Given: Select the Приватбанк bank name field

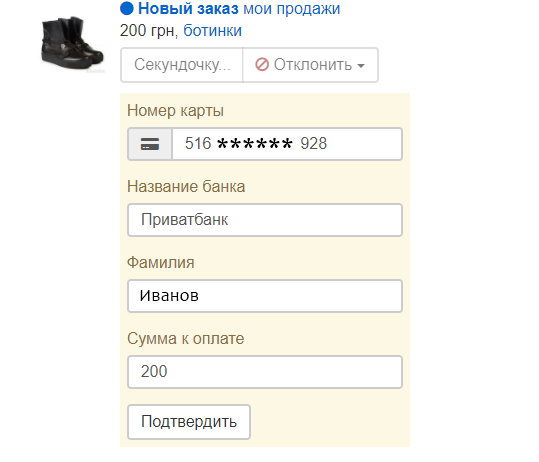Looking at the screenshot, I should coord(265,220).
